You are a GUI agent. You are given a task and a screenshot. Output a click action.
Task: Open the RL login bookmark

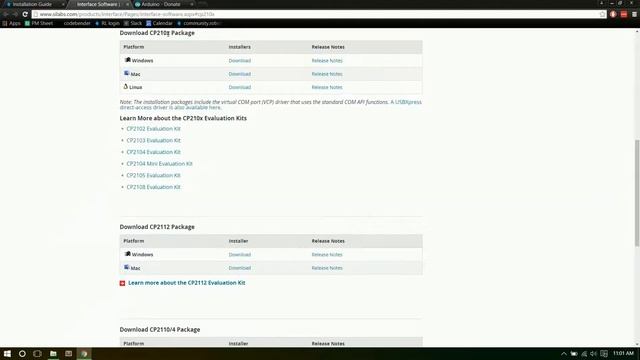(107, 23)
